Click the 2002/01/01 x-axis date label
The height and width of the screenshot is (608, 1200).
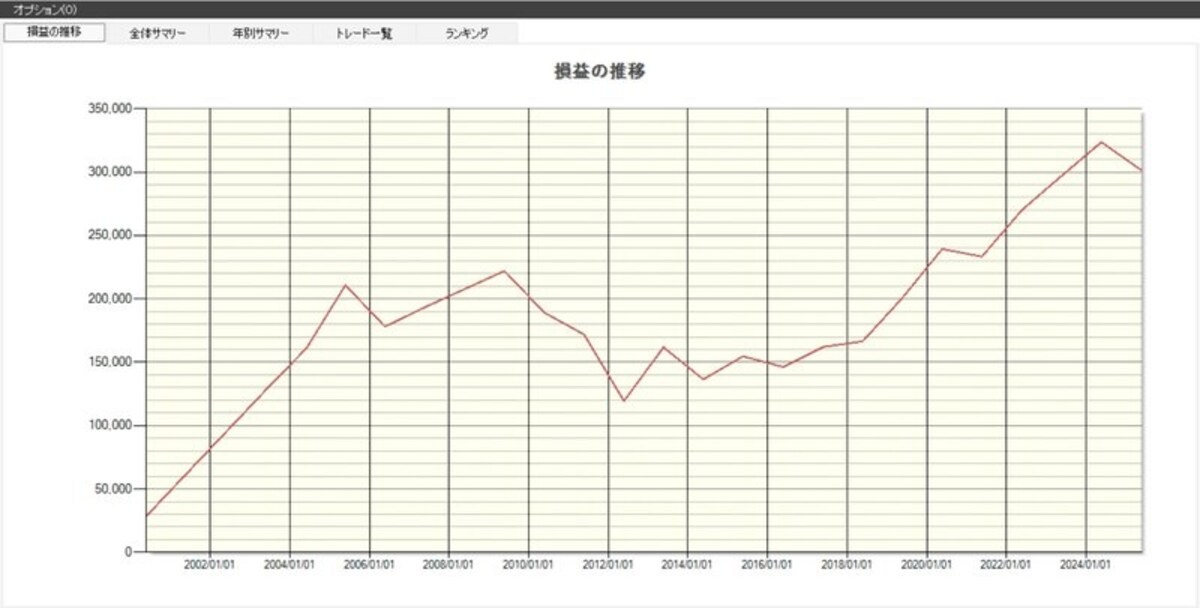[209, 565]
